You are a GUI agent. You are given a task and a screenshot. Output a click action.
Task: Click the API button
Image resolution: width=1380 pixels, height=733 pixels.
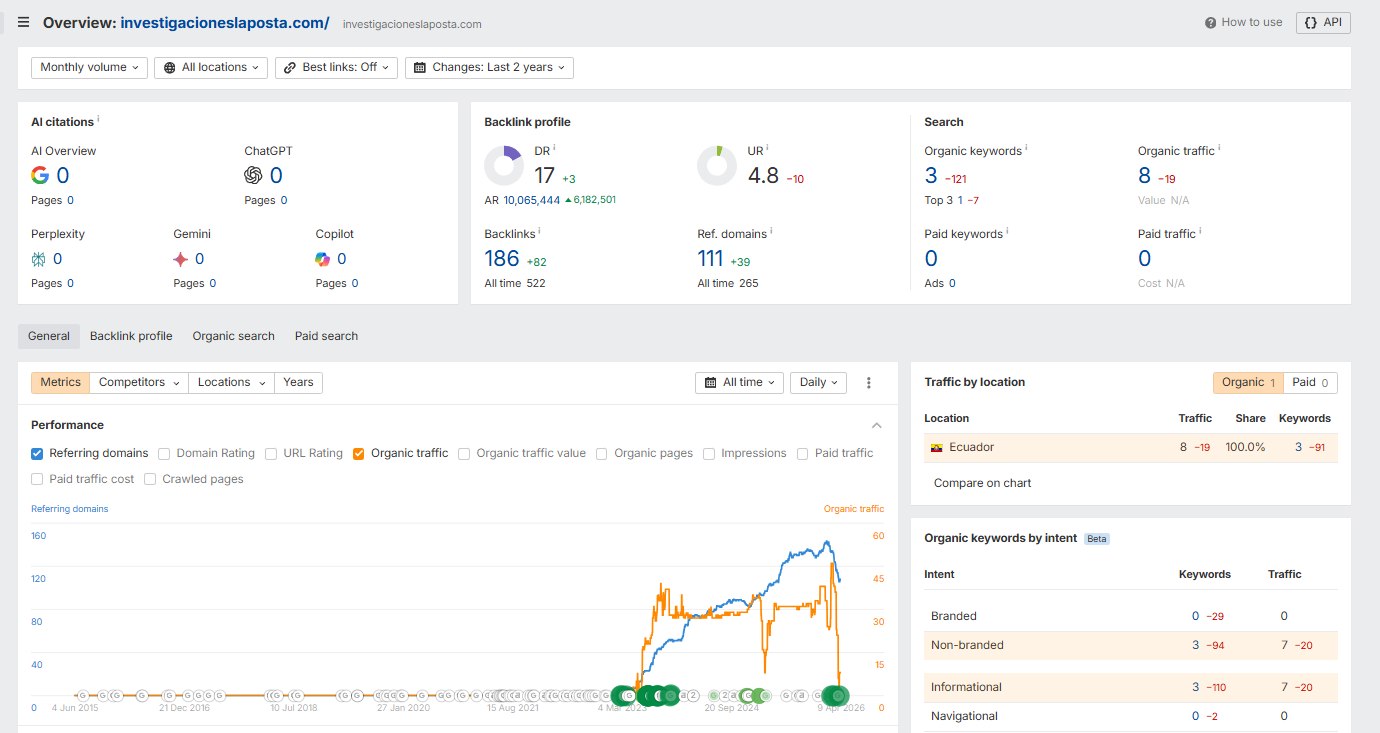tap(1323, 22)
